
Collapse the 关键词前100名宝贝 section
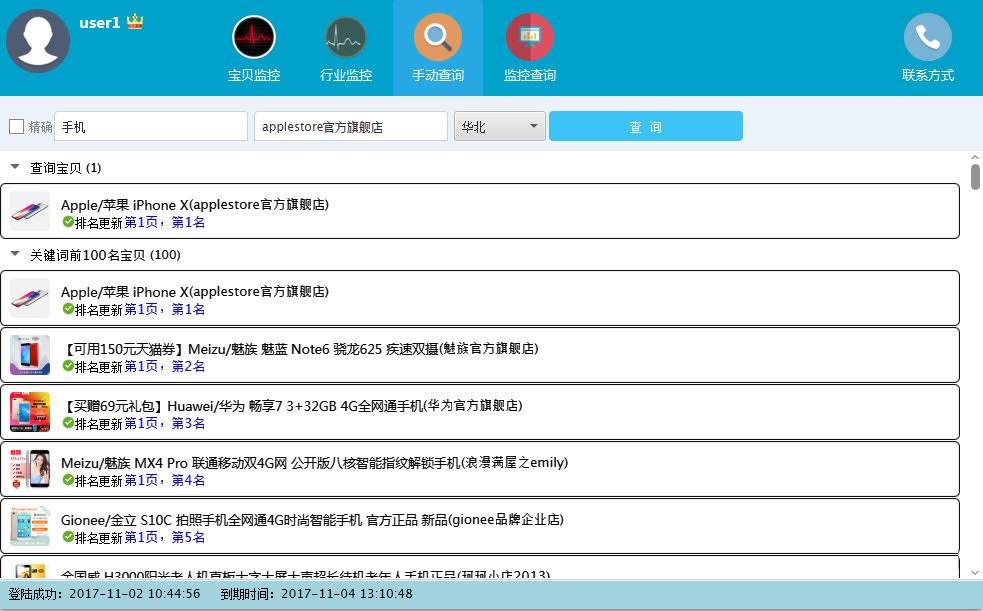point(14,255)
